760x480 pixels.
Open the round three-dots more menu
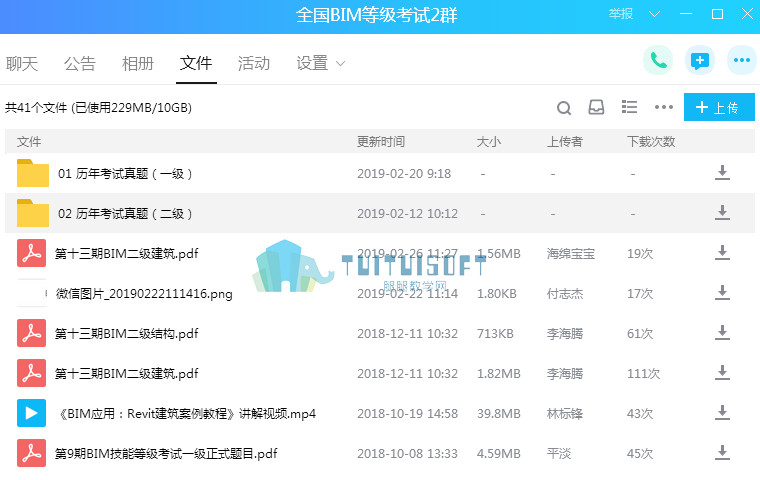742,61
